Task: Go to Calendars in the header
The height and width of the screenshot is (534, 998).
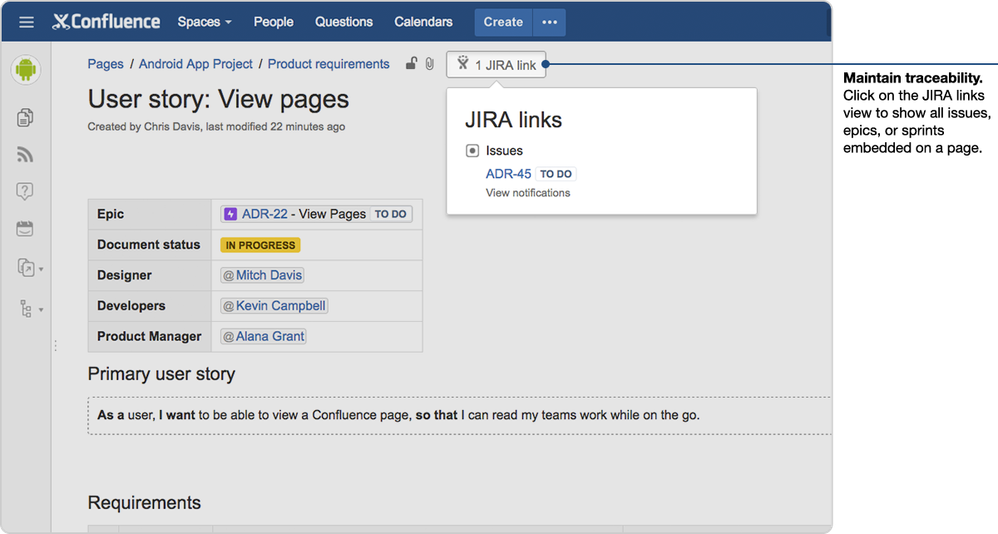Action: click(x=423, y=22)
